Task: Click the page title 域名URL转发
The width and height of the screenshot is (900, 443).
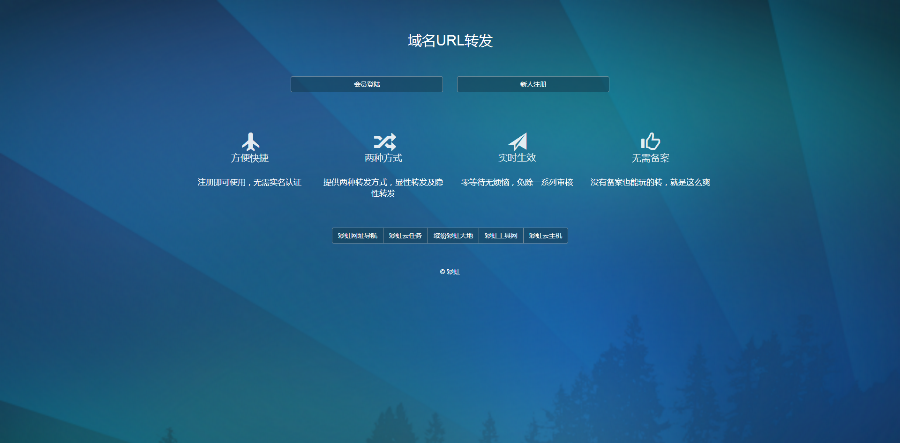Action: click(450, 41)
